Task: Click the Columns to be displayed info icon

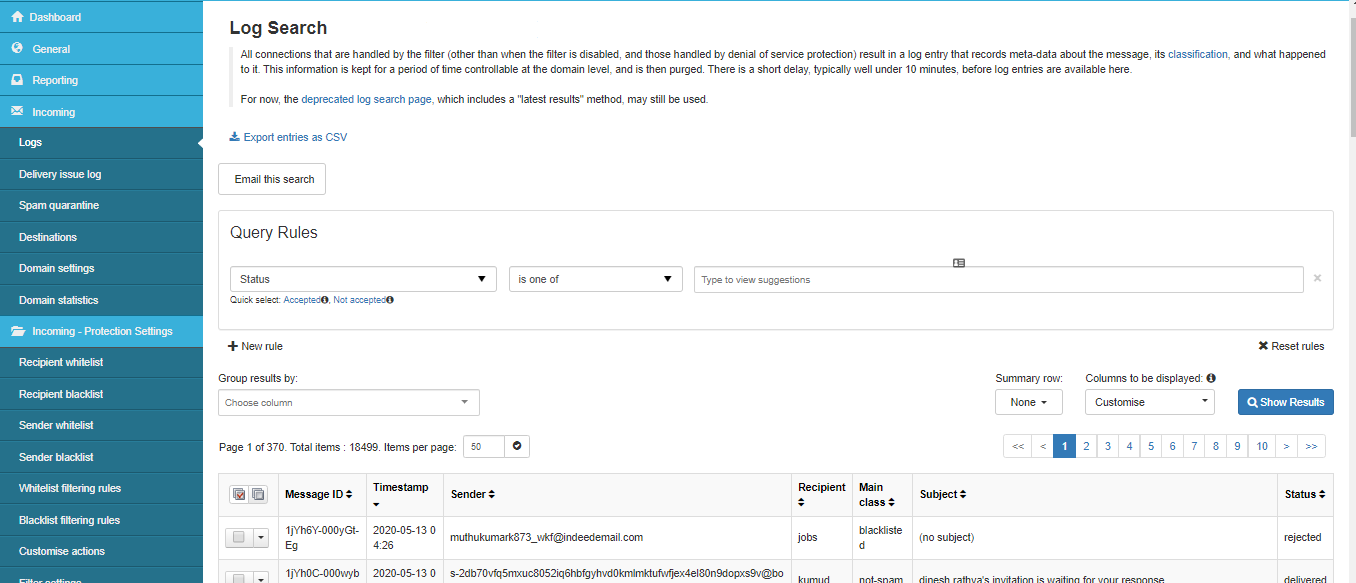Action: [x=1211, y=378]
